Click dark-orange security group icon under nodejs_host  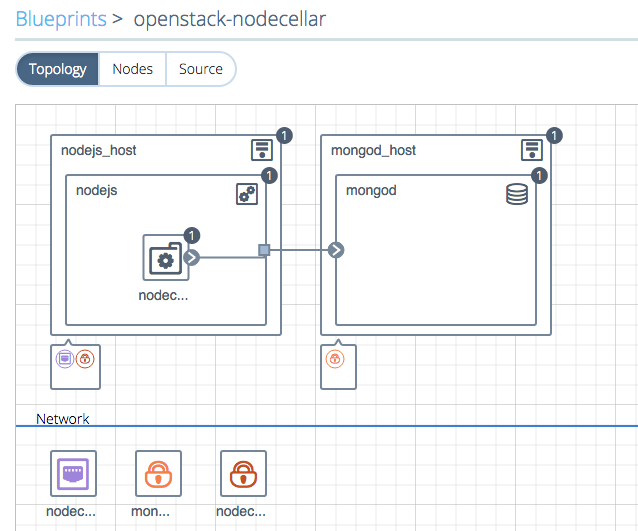point(85,359)
